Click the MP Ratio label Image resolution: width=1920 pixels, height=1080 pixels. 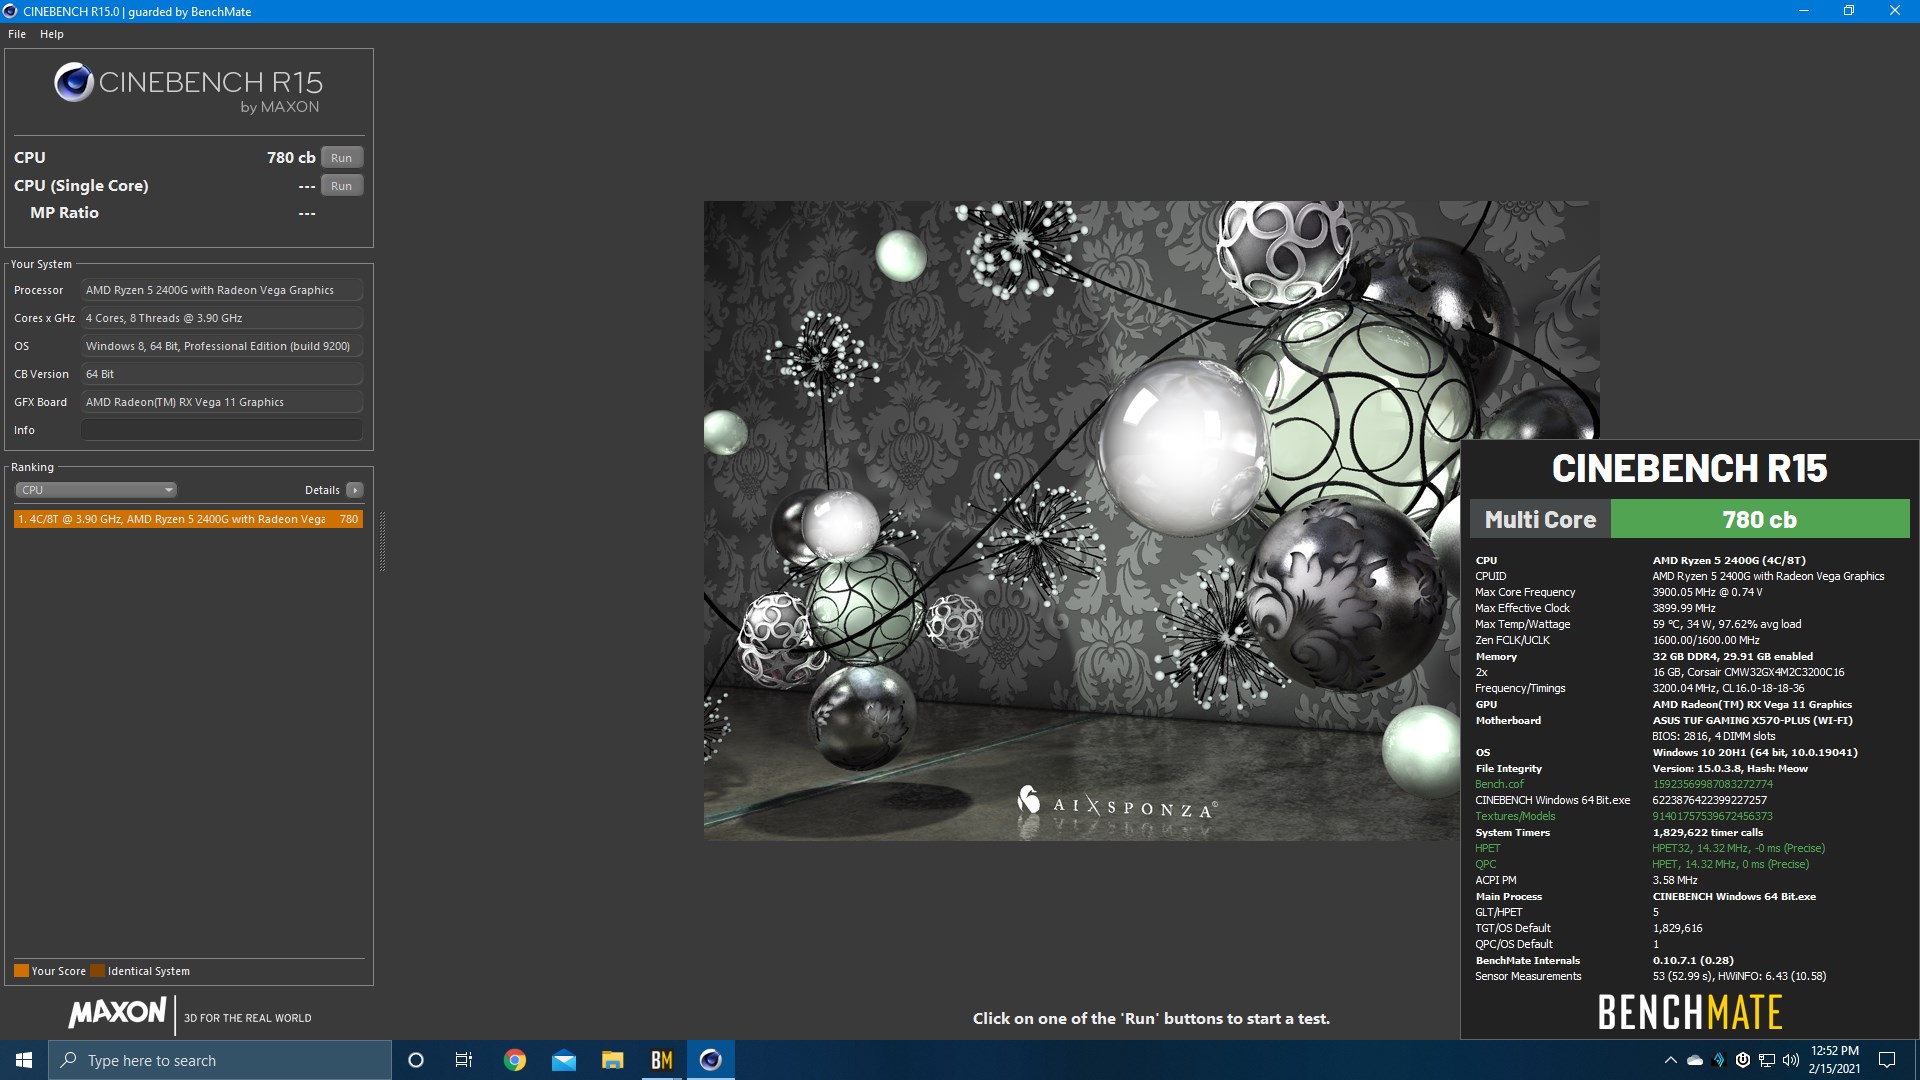[x=64, y=213]
